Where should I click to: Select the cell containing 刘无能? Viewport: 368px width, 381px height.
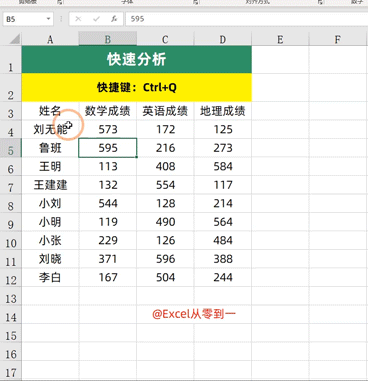tap(50, 129)
